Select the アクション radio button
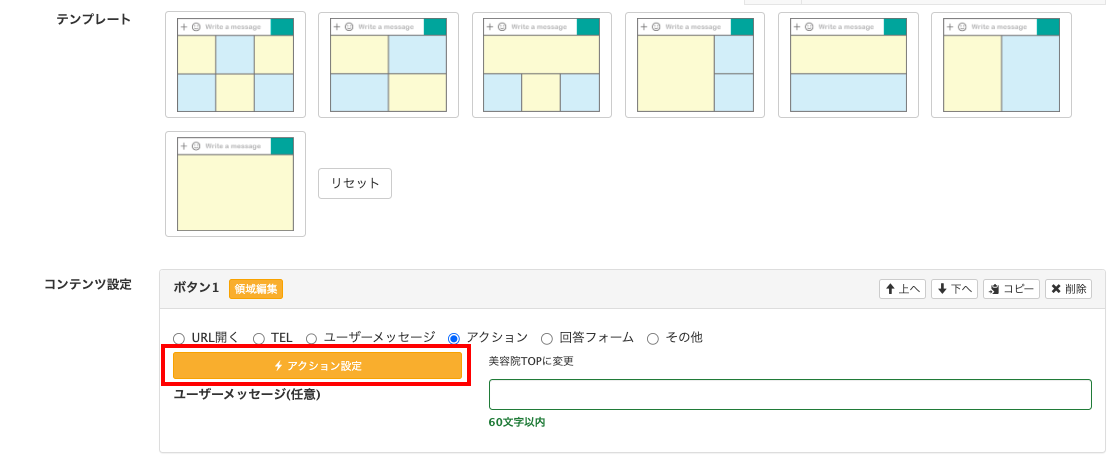Image resolution: width=1112 pixels, height=459 pixels. 454,338
